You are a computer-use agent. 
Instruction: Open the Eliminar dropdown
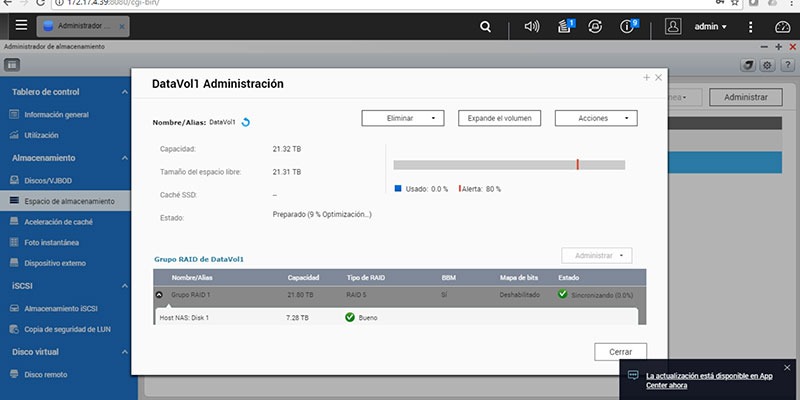pos(403,118)
